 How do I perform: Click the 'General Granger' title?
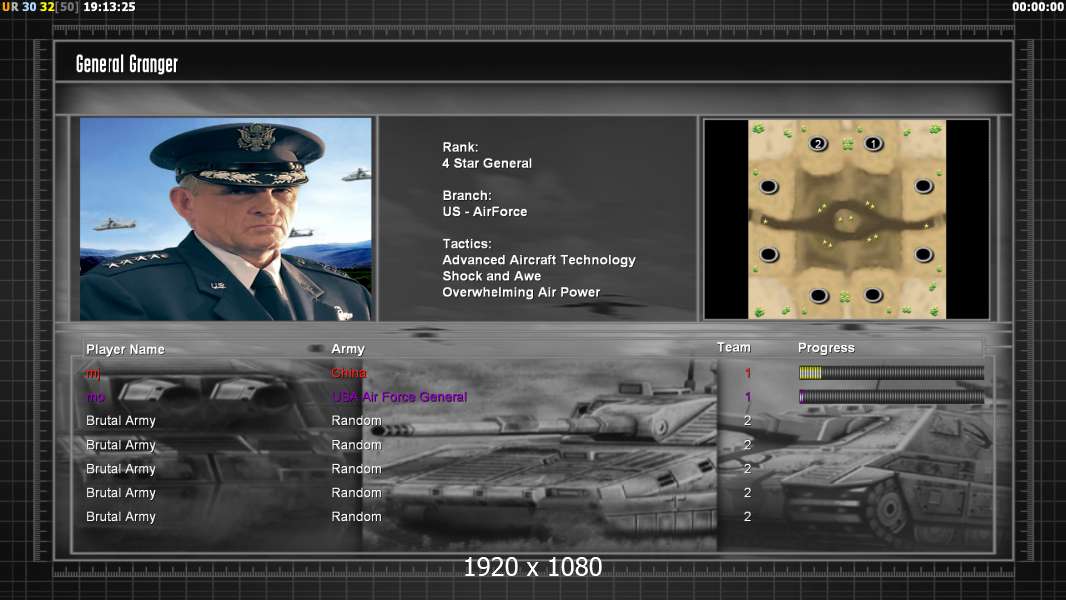(x=126, y=64)
